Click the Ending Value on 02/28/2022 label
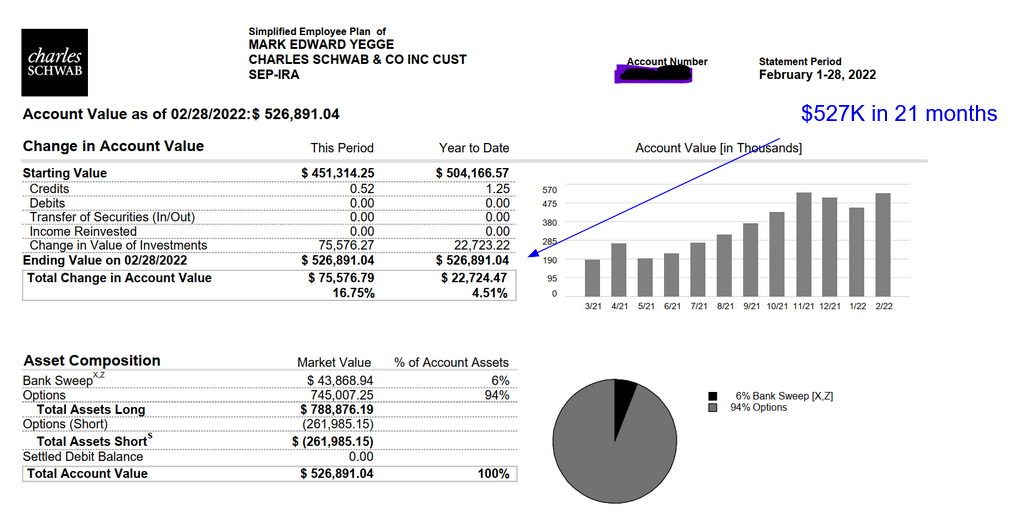Screen dimensions: 1011x517 tap(105, 260)
